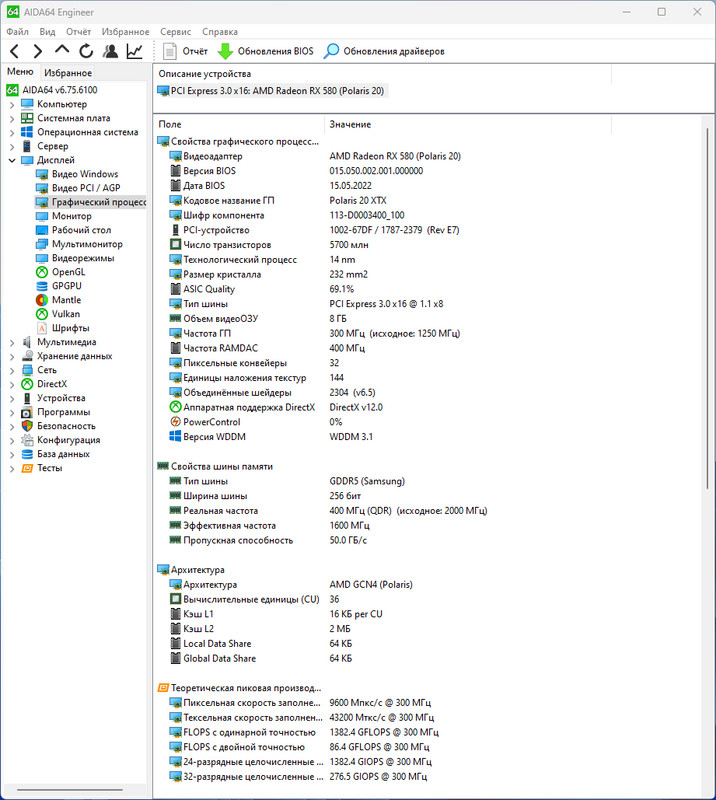
Task: Select the Мультимонитор icon in tree
Action: [x=42, y=244]
